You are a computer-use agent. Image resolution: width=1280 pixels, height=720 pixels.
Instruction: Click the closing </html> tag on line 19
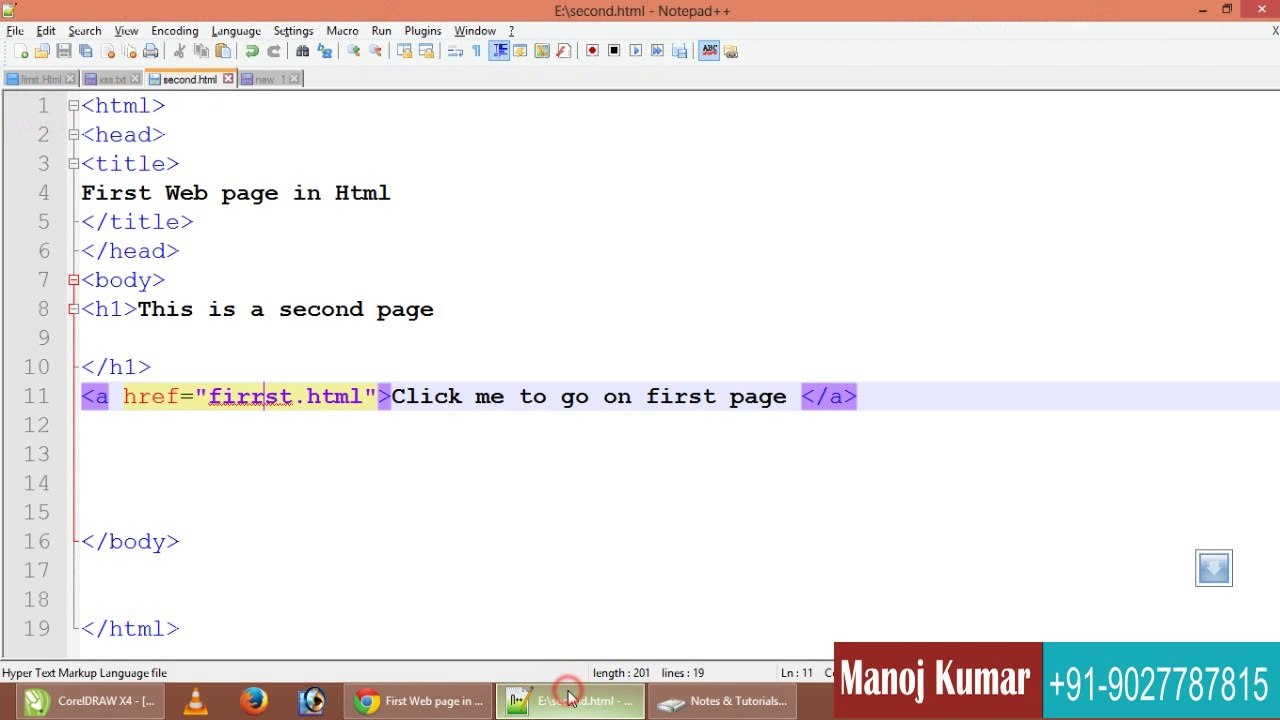130,628
